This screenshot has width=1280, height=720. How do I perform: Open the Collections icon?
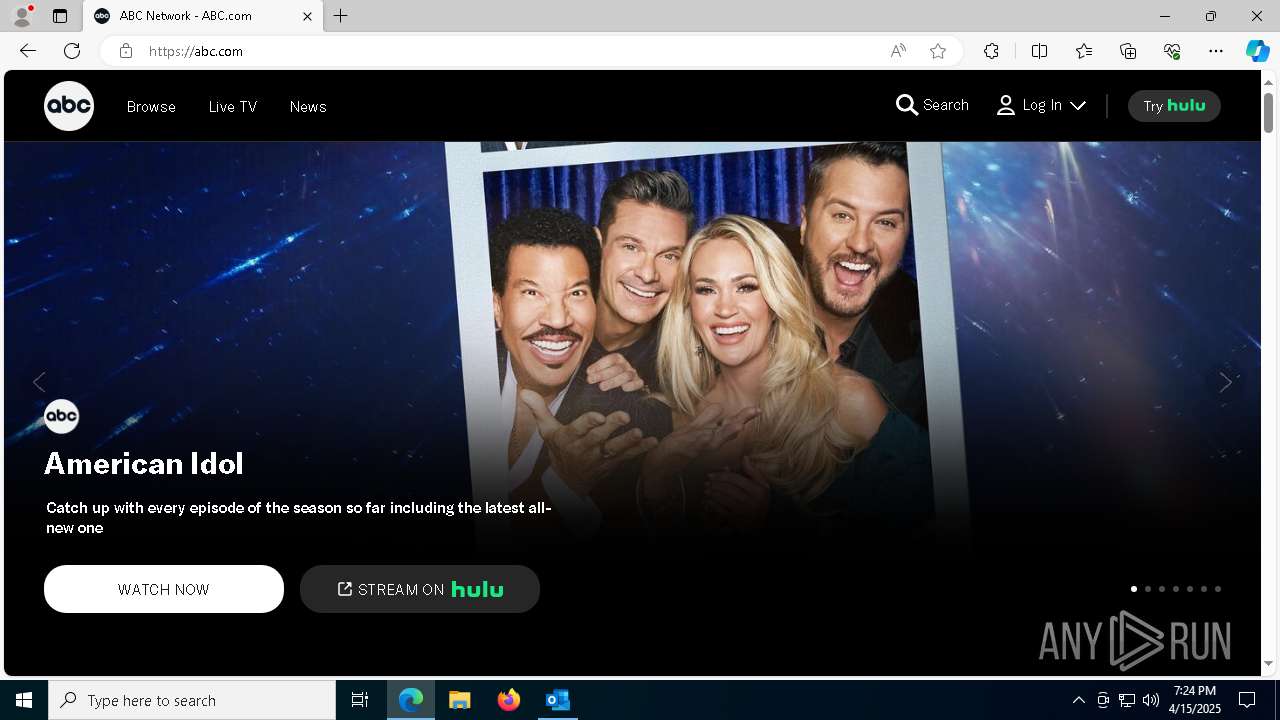coord(1128,51)
